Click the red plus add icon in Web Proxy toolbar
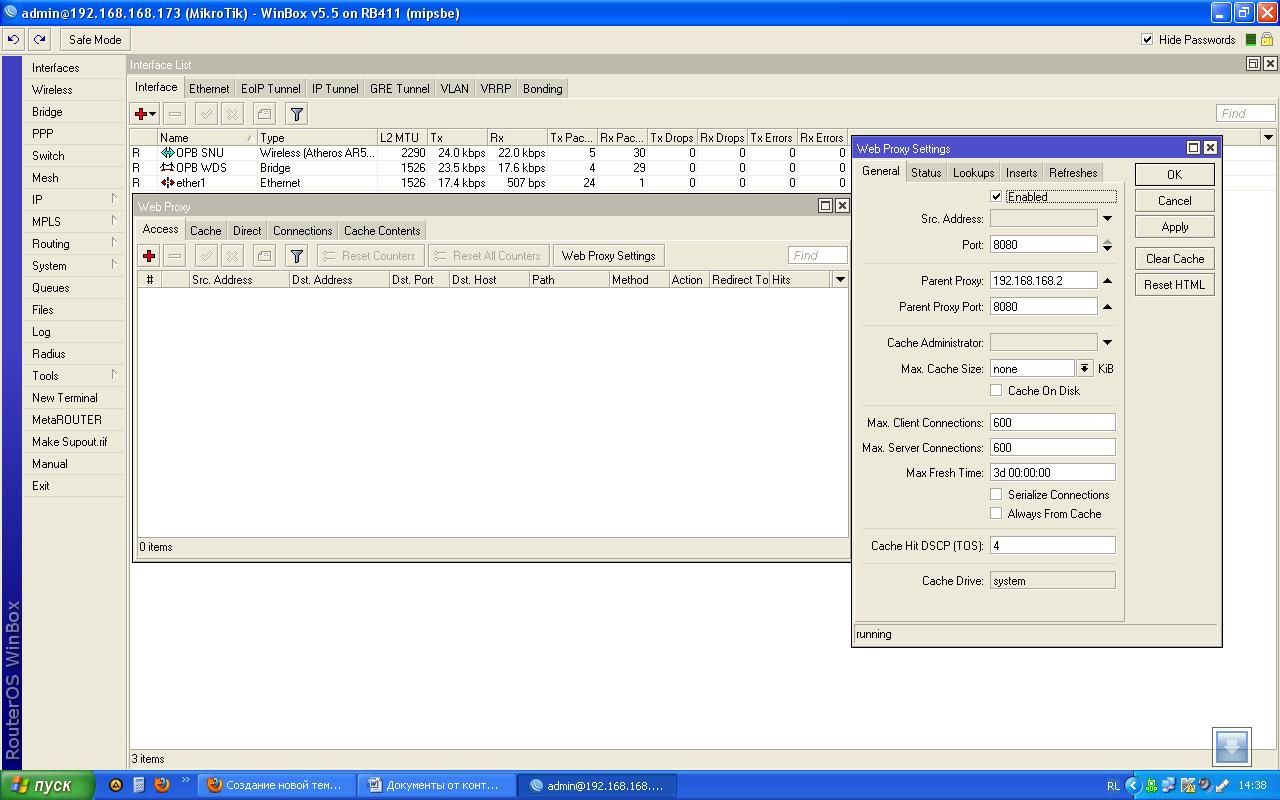The height and width of the screenshot is (800, 1280). [x=149, y=256]
